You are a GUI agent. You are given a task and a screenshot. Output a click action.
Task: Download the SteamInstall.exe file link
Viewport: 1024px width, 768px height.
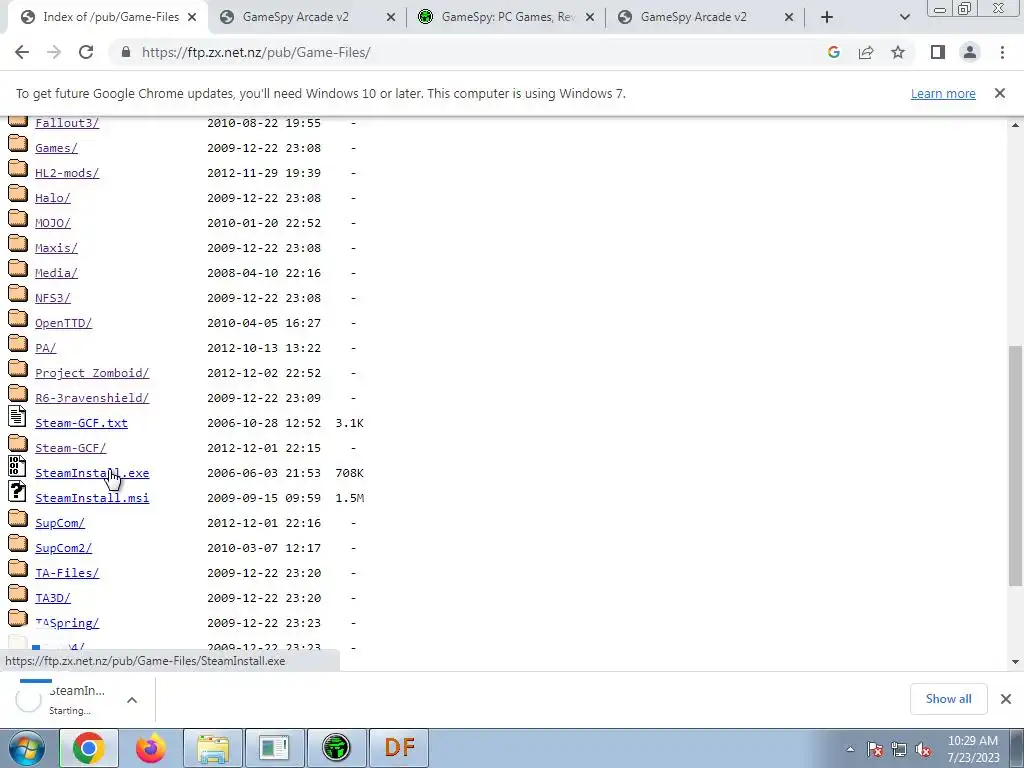click(x=92, y=473)
